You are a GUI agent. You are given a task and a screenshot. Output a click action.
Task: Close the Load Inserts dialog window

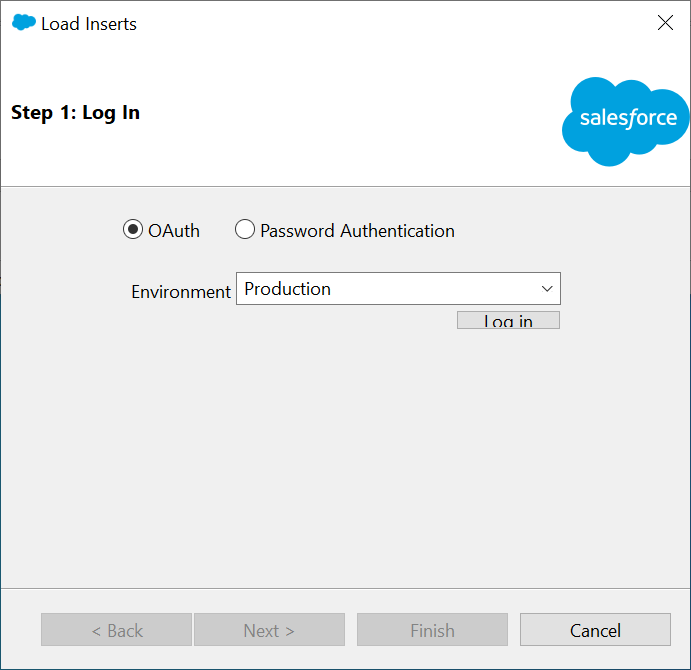665,23
